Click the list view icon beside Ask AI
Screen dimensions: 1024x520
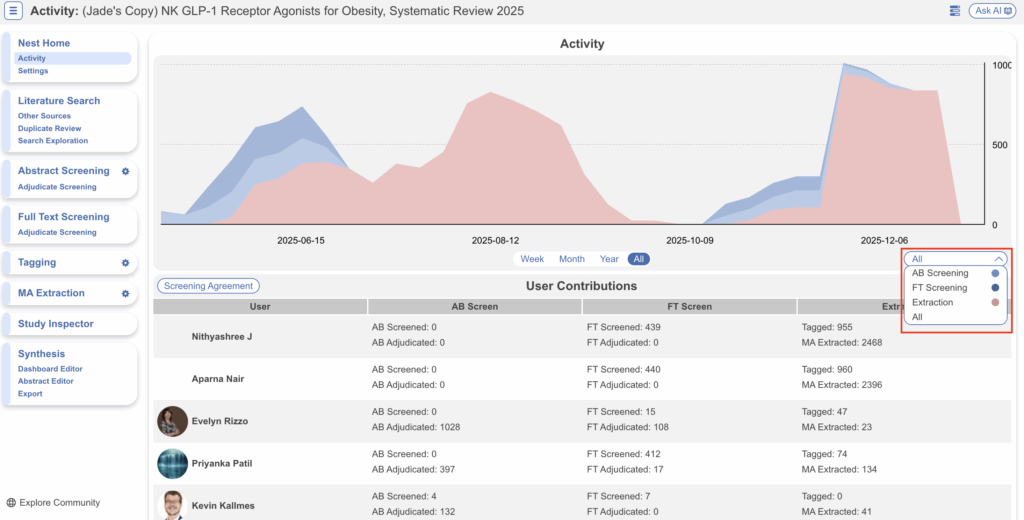pos(955,11)
